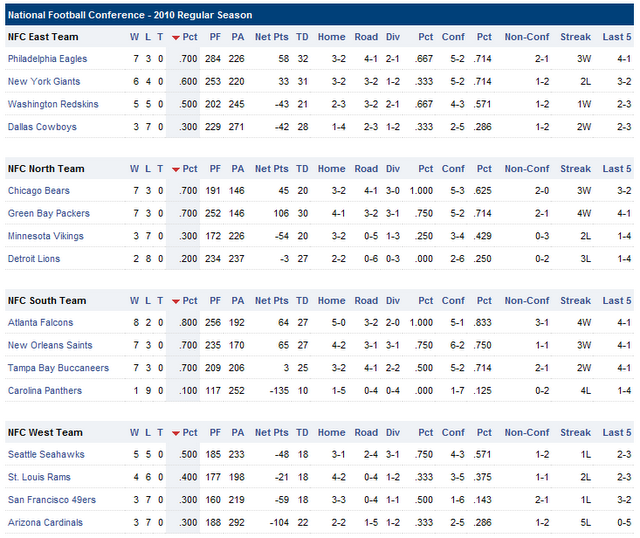640x538 pixels.
Task: Sort NFC East table by PF column
Action: [213, 37]
